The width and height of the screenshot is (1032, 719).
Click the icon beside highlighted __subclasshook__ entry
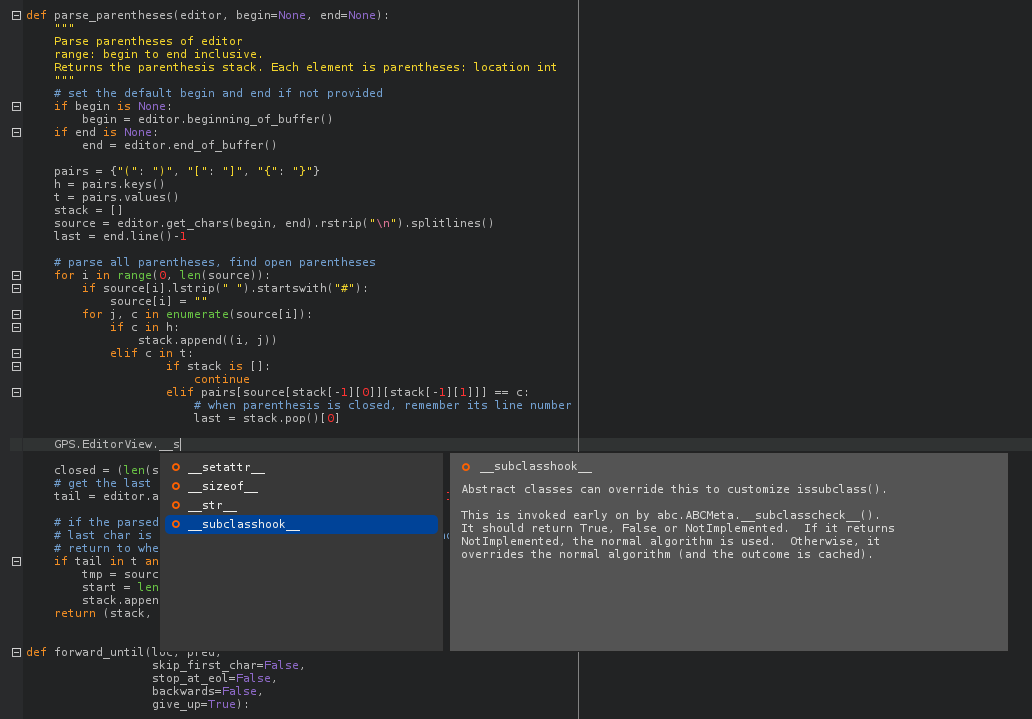click(x=176, y=524)
